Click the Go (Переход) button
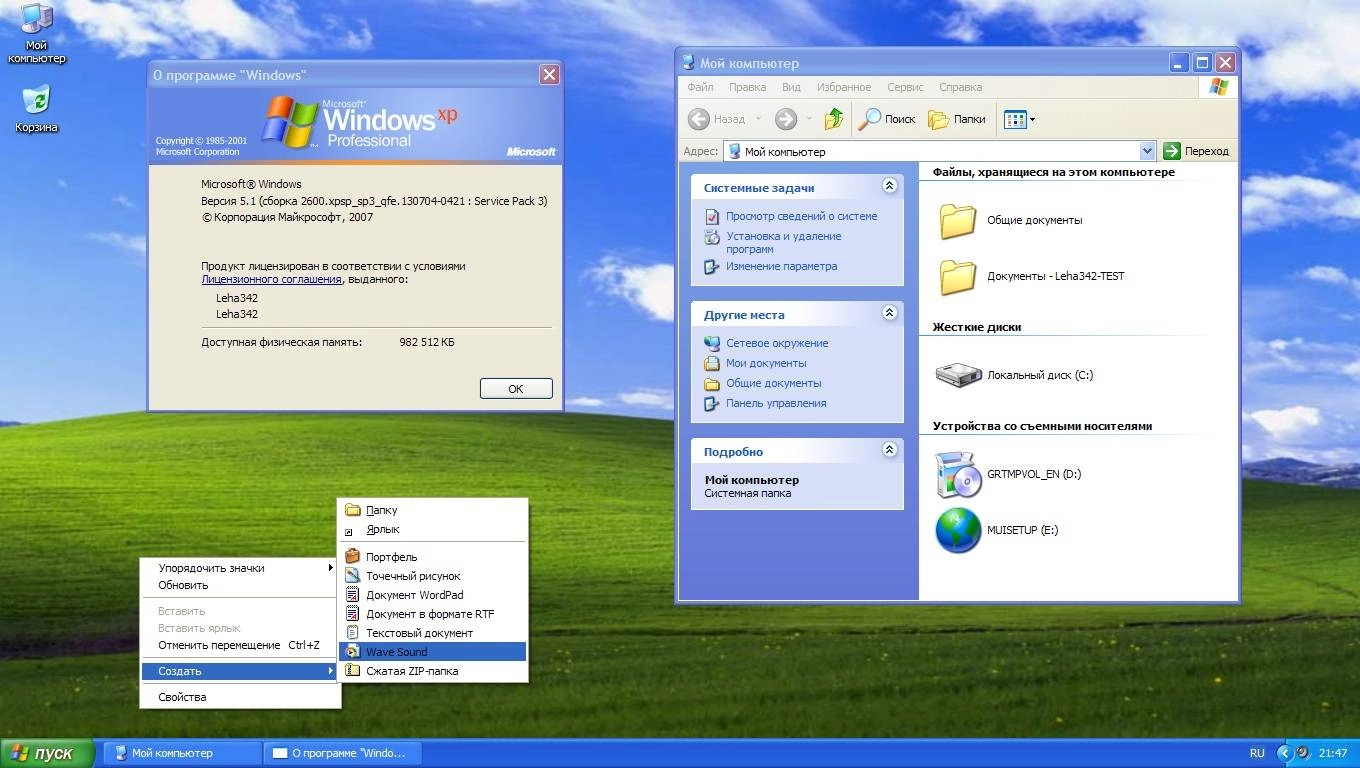1360x768 pixels. coord(1196,151)
